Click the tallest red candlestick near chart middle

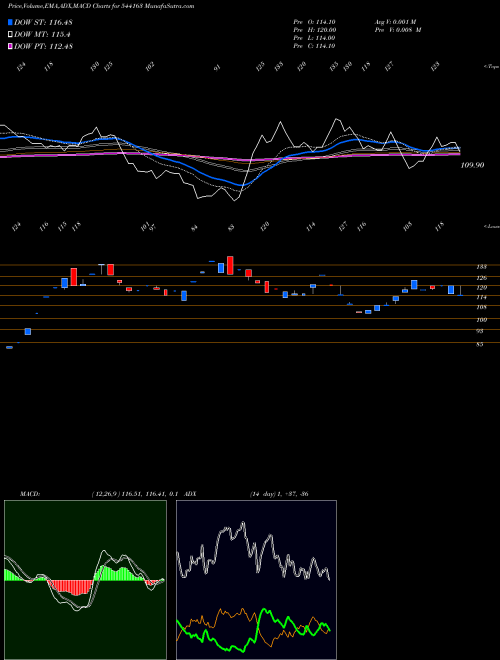(230, 265)
